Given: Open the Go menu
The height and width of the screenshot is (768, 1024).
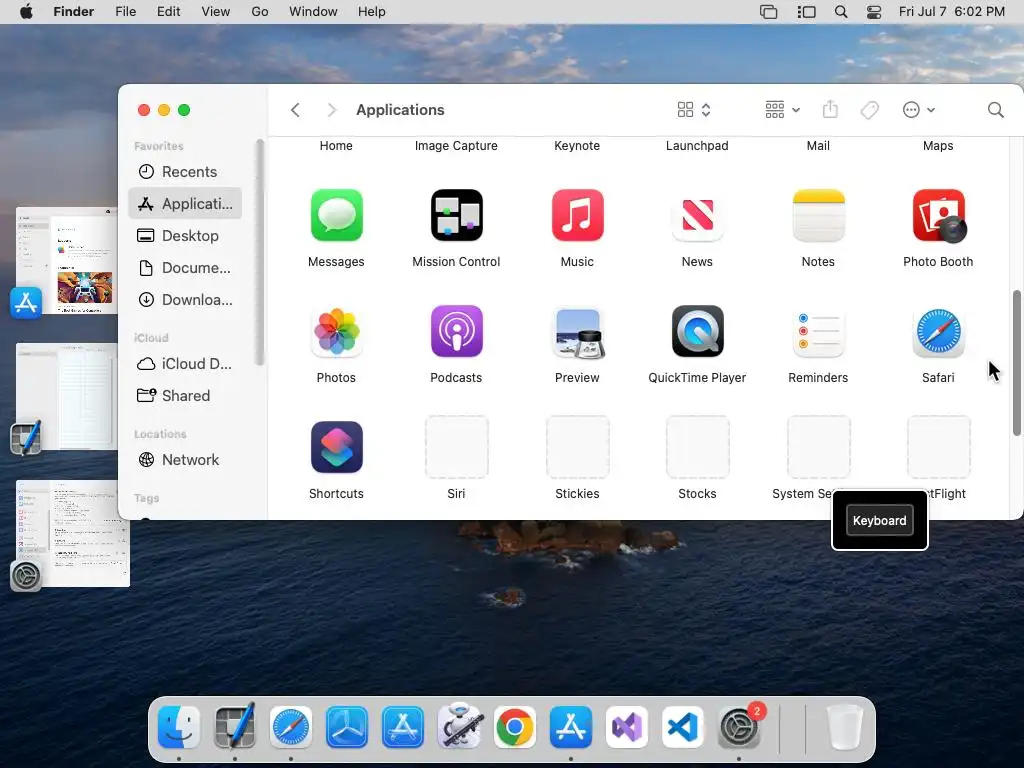Looking at the screenshot, I should [260, 12].
